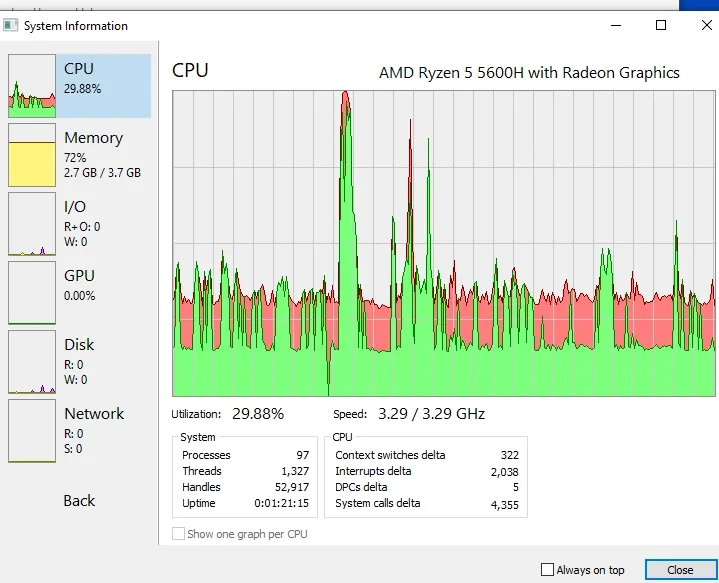Click the Close button at bottom
Image resolution: width=719 pixels, height=583 pixels.
coord(680,570)
